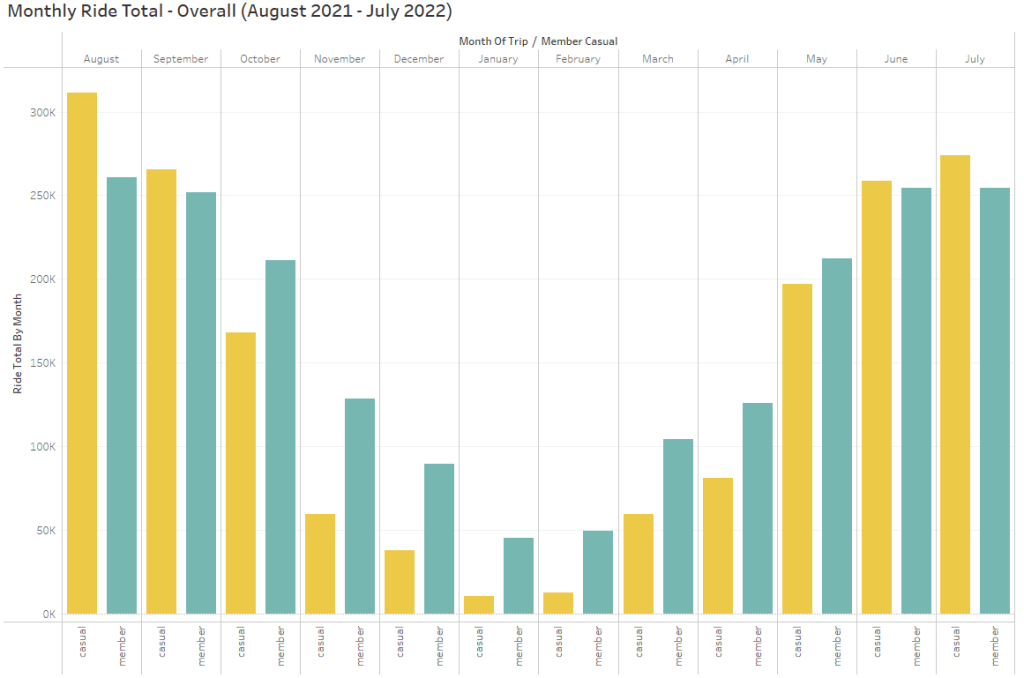
Task: Select the January month column header
Action: tap(498, 59)
